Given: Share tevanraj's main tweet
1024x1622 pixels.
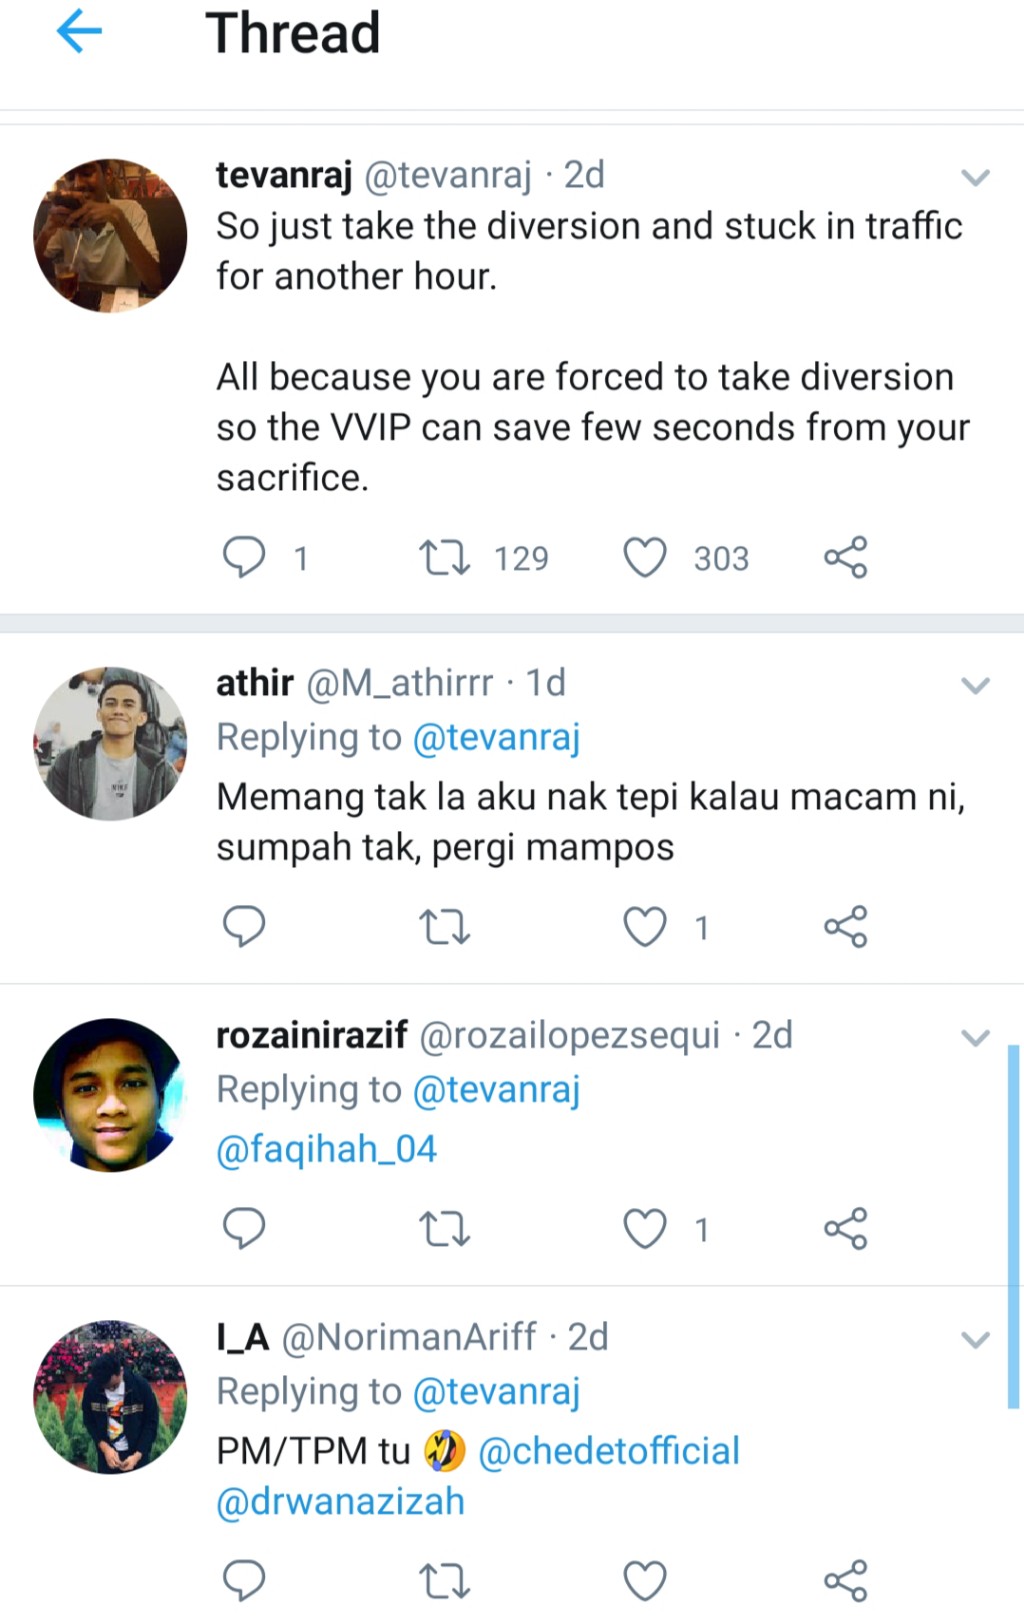Looking at the screenshot, I should click(846, 557).
